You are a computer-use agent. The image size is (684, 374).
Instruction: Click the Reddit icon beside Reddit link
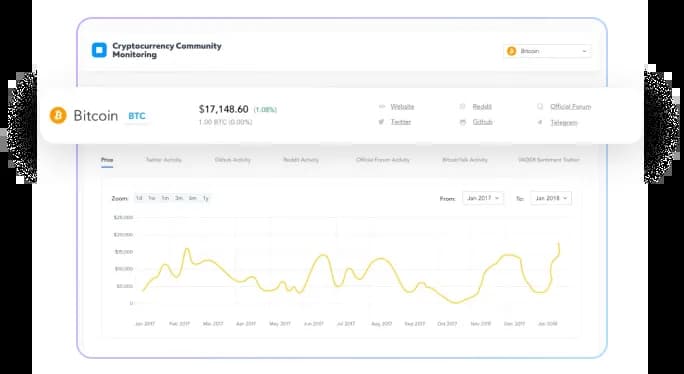(x=463, y=106)
